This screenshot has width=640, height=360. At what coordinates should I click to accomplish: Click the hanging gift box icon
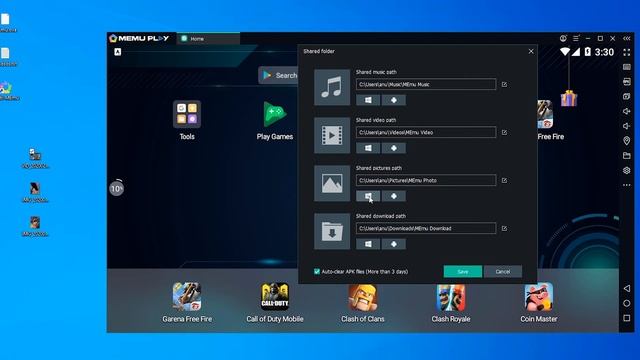click(569, 98)
